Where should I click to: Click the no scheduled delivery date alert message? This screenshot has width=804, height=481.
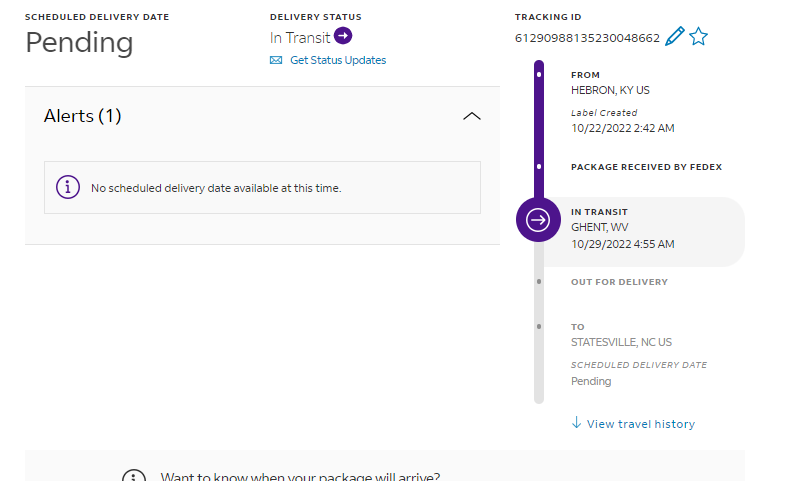[x=216, y=187]
